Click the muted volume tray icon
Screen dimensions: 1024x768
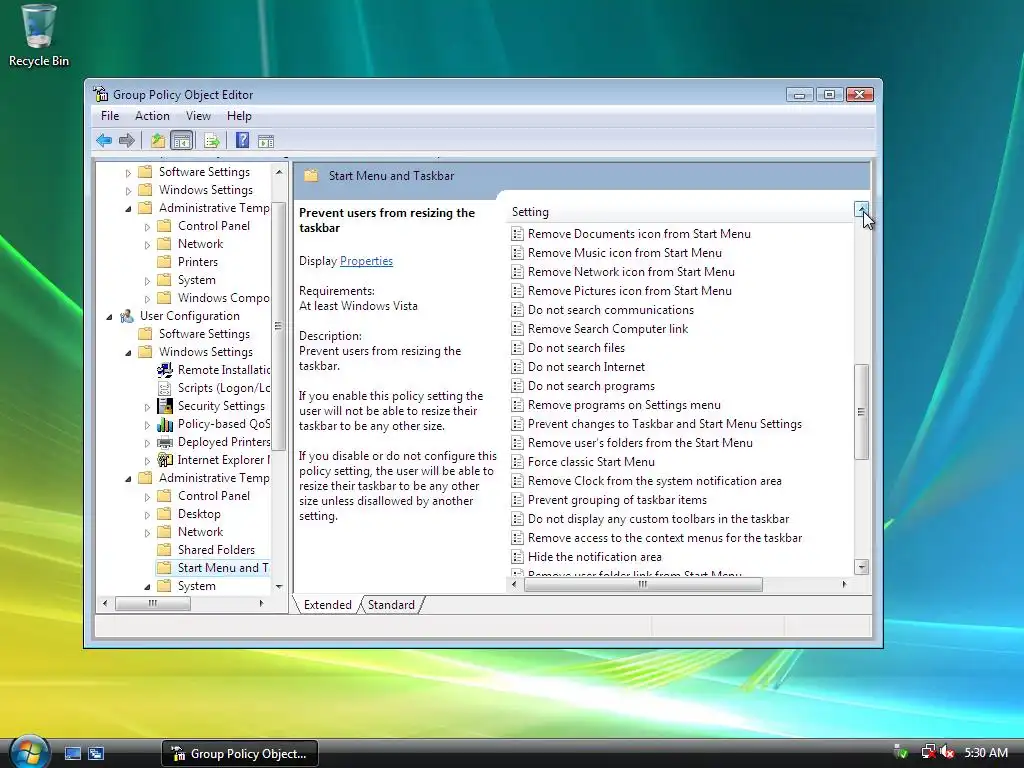coord(947,752)
